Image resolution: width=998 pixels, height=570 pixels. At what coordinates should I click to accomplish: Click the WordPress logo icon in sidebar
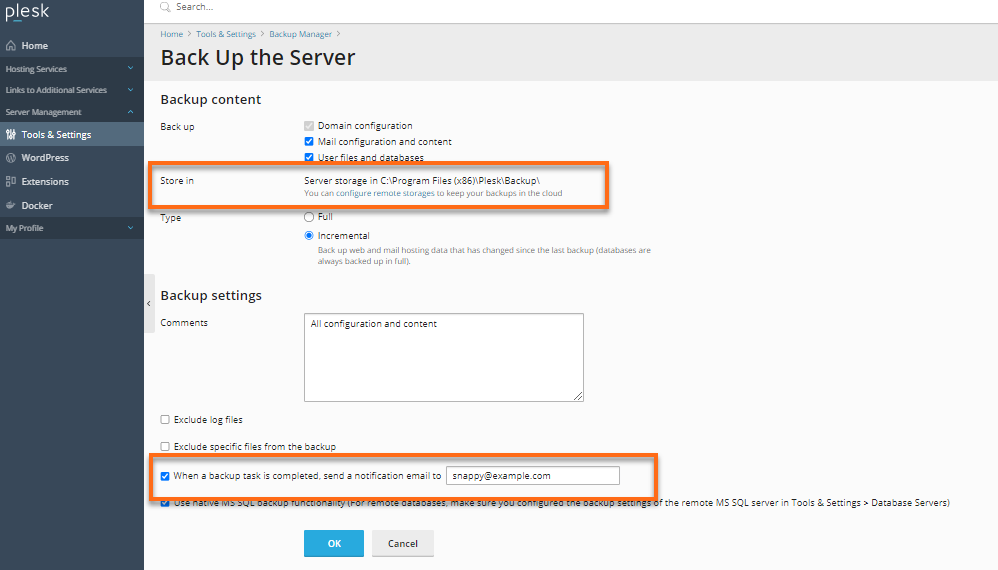[x=11, y=158]
